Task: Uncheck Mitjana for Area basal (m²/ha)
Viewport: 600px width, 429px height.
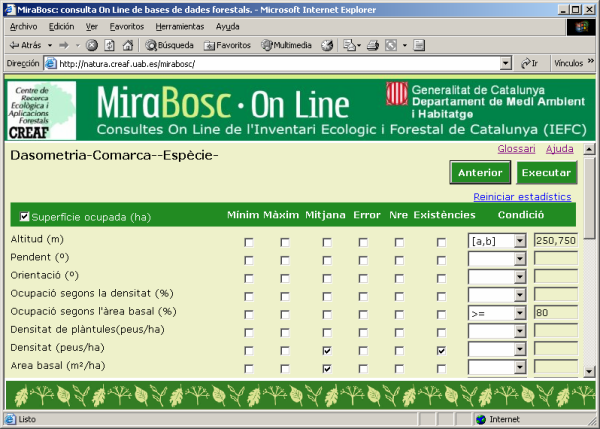Action: coord(327,368)
